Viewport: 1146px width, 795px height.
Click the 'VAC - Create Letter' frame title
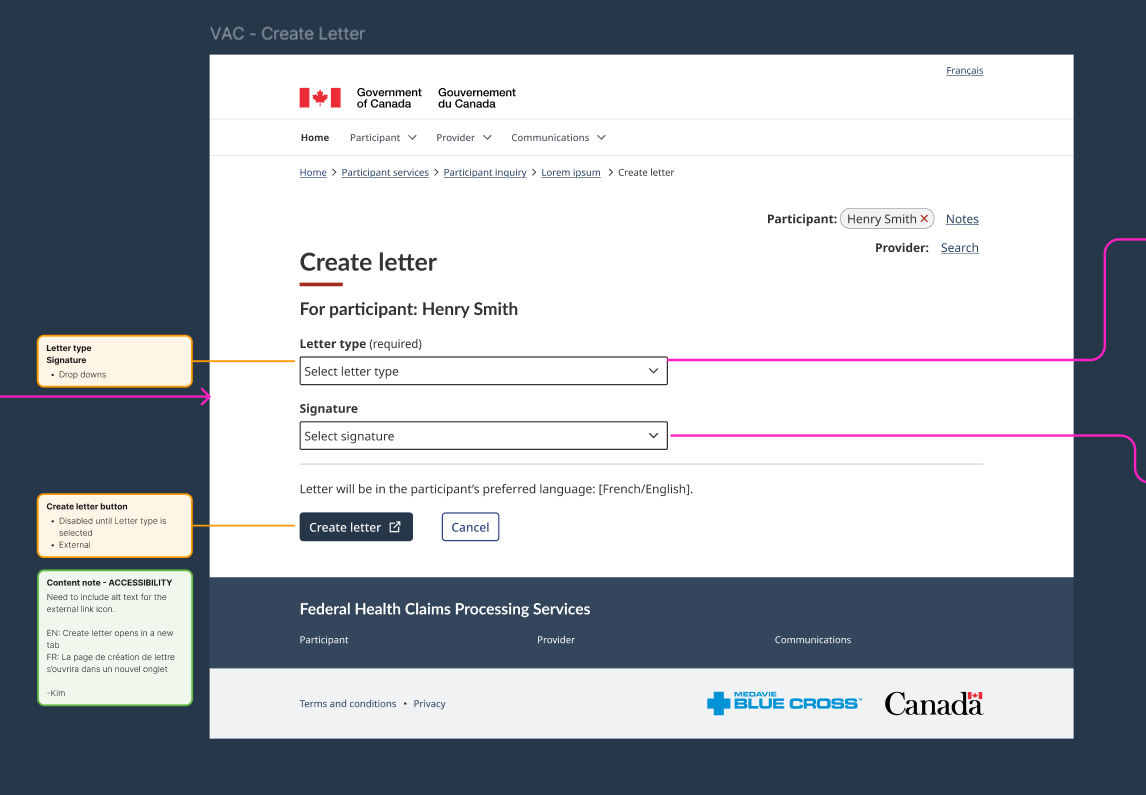(x=287, y=34)
